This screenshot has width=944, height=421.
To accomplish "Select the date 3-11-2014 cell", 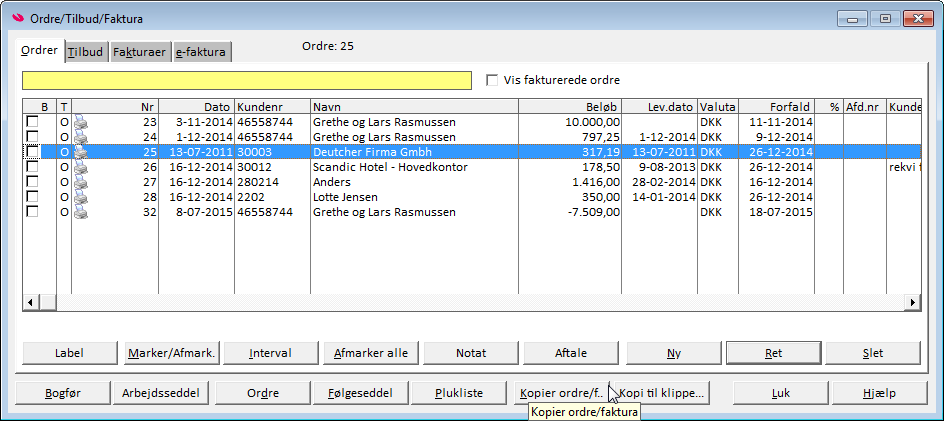I will pyautogui.click(x=196, y=122).
